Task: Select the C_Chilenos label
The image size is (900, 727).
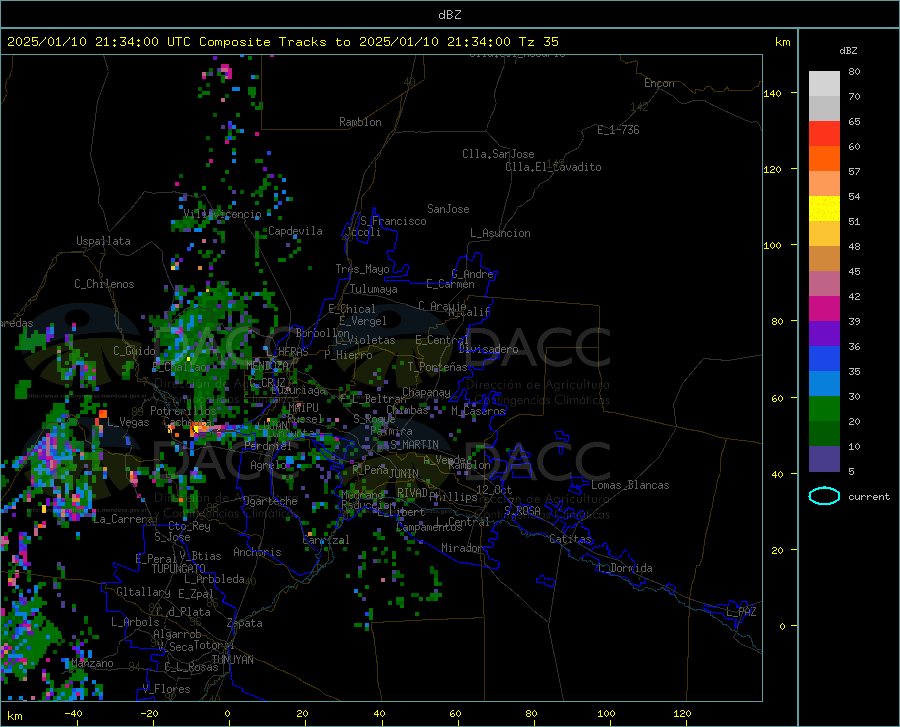Action: 104,285
